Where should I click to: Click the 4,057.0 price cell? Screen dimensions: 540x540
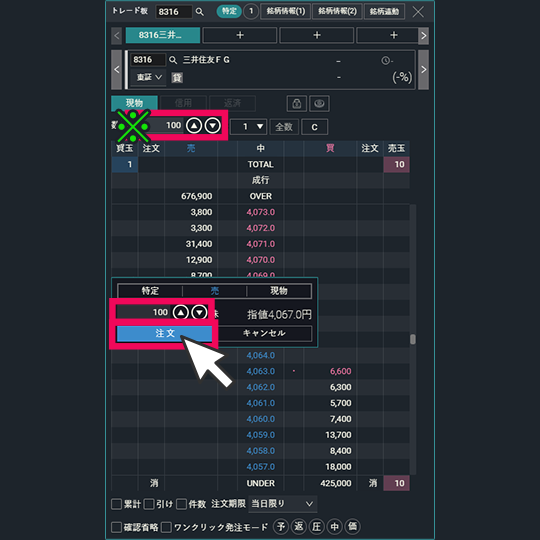[260, 467]
